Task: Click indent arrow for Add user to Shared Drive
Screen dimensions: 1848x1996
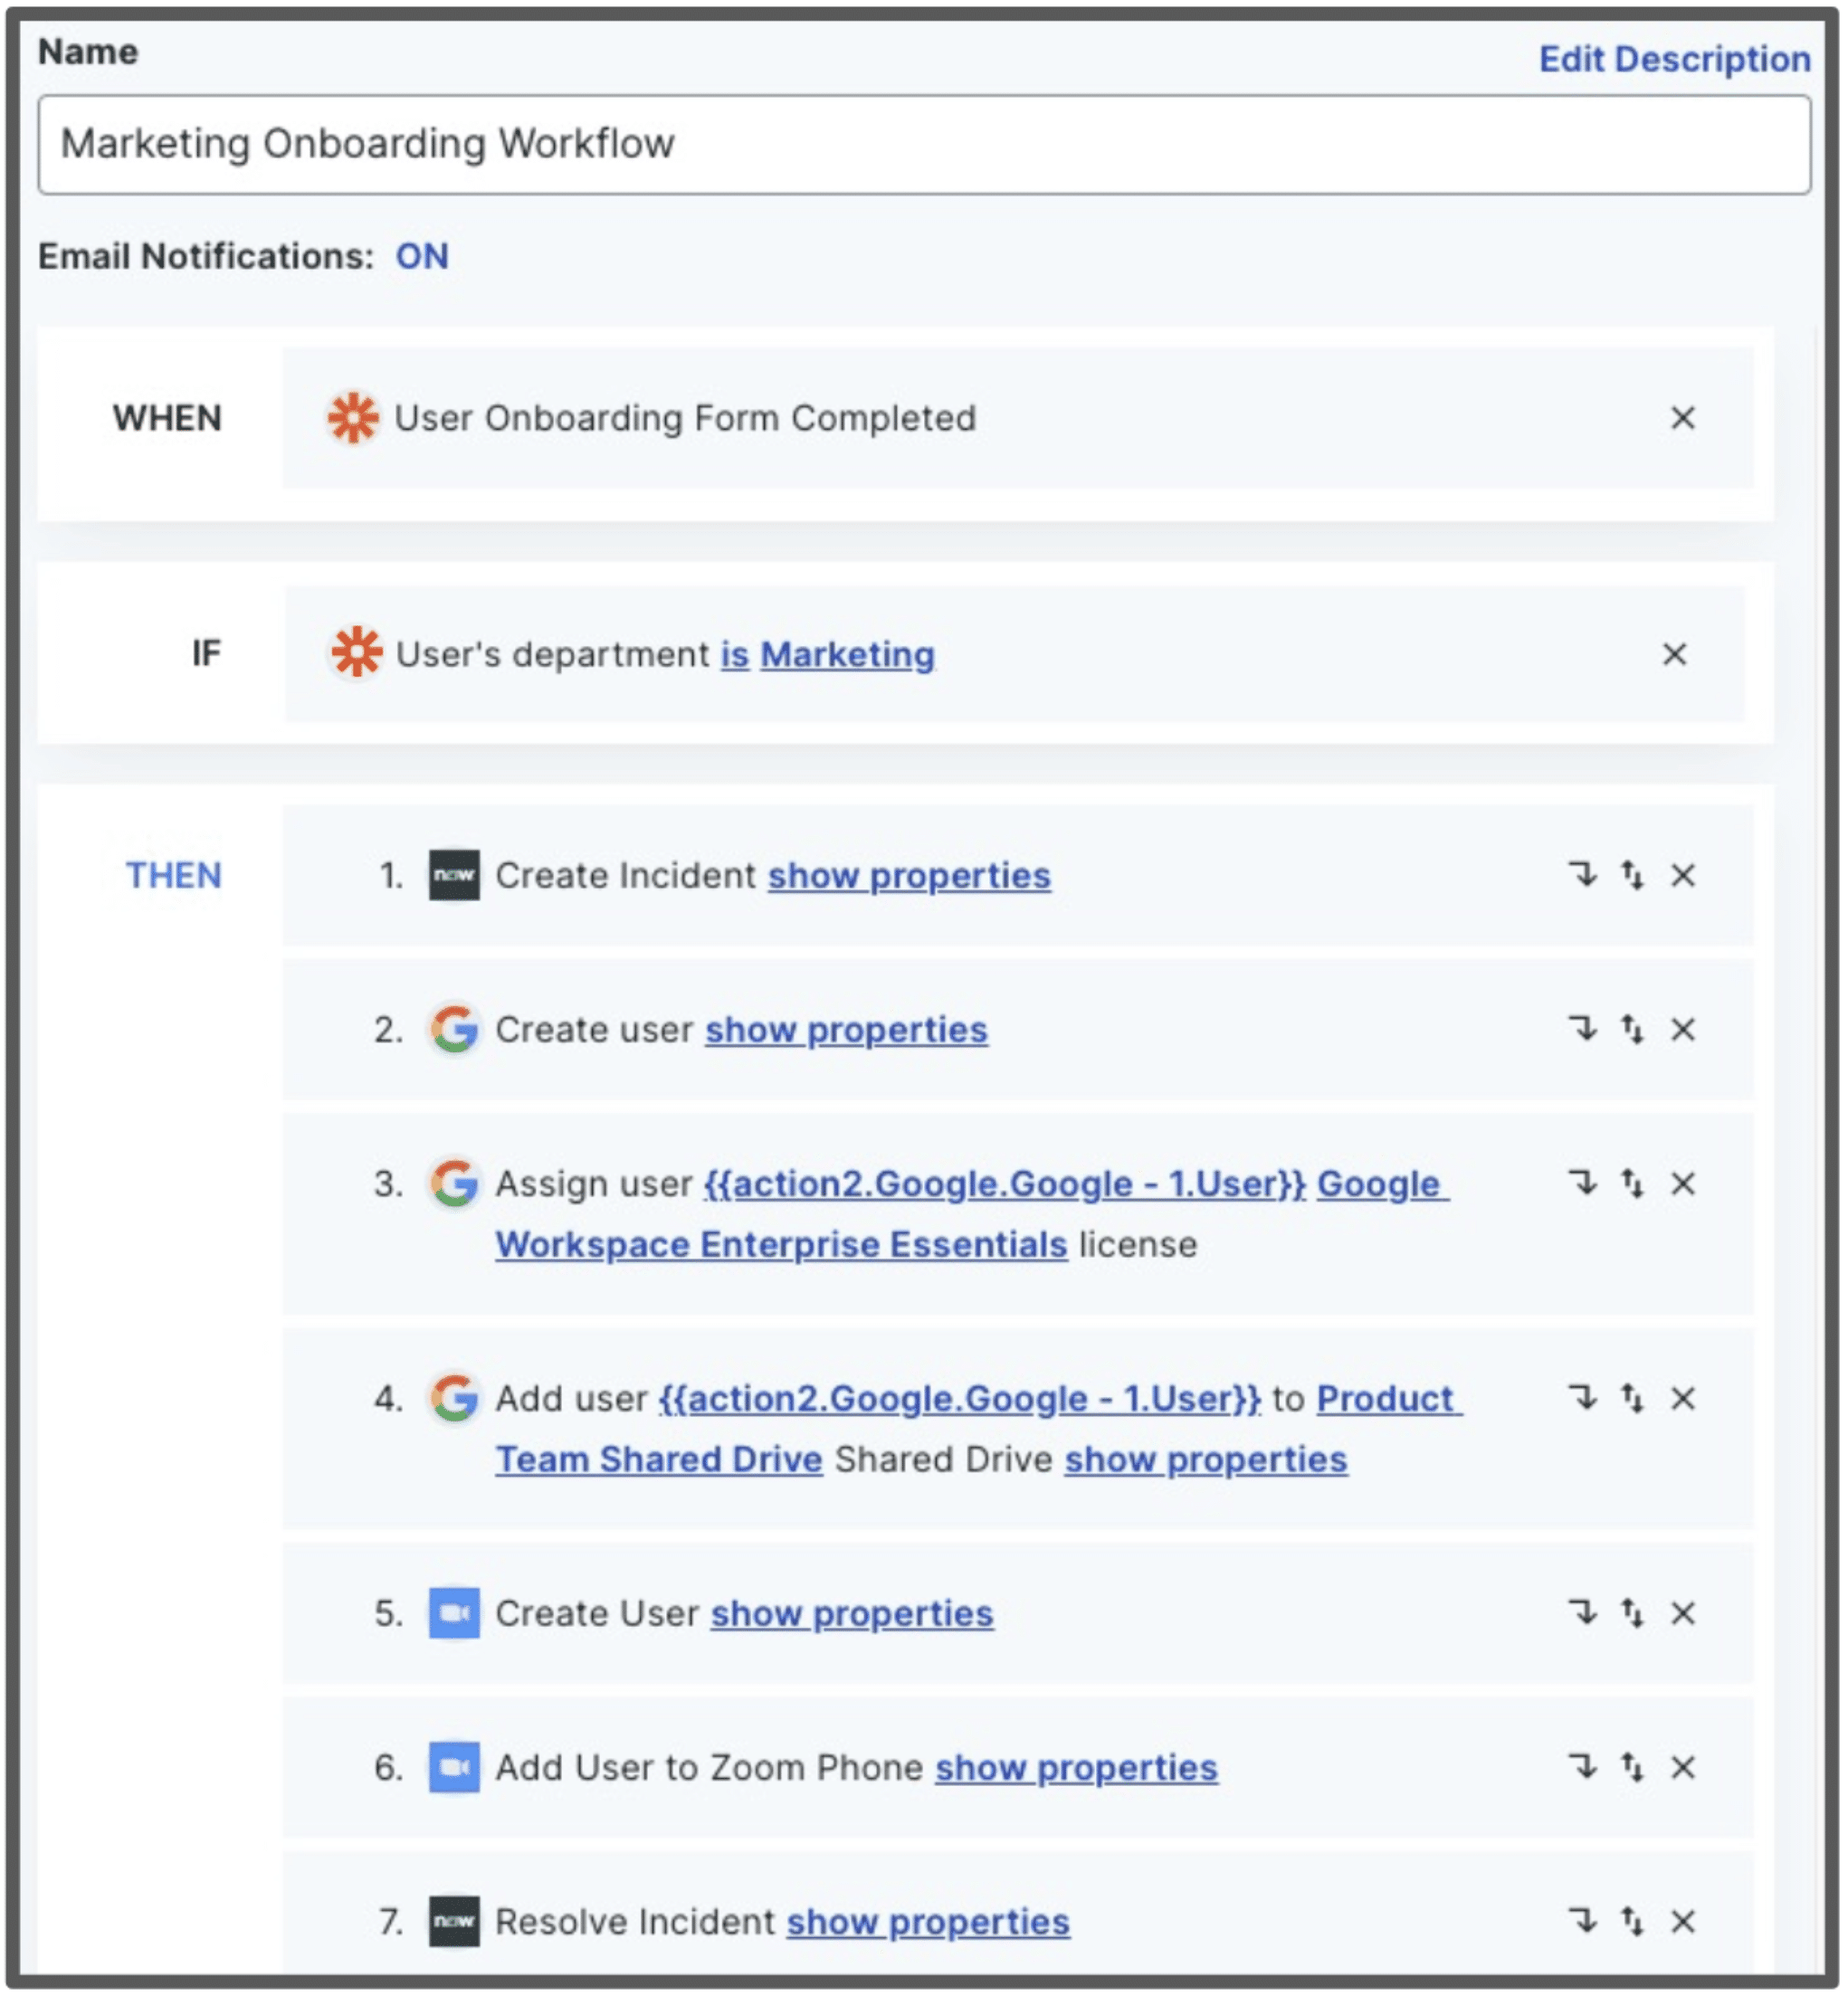Action: [x=1583, y=1398]
